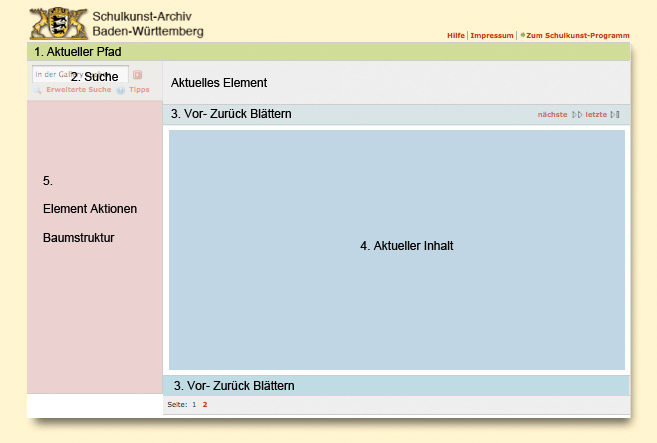Click the bullet icon before Zum Schulkunst-Programm
The image size is (657, 443).
coord(522,35)
